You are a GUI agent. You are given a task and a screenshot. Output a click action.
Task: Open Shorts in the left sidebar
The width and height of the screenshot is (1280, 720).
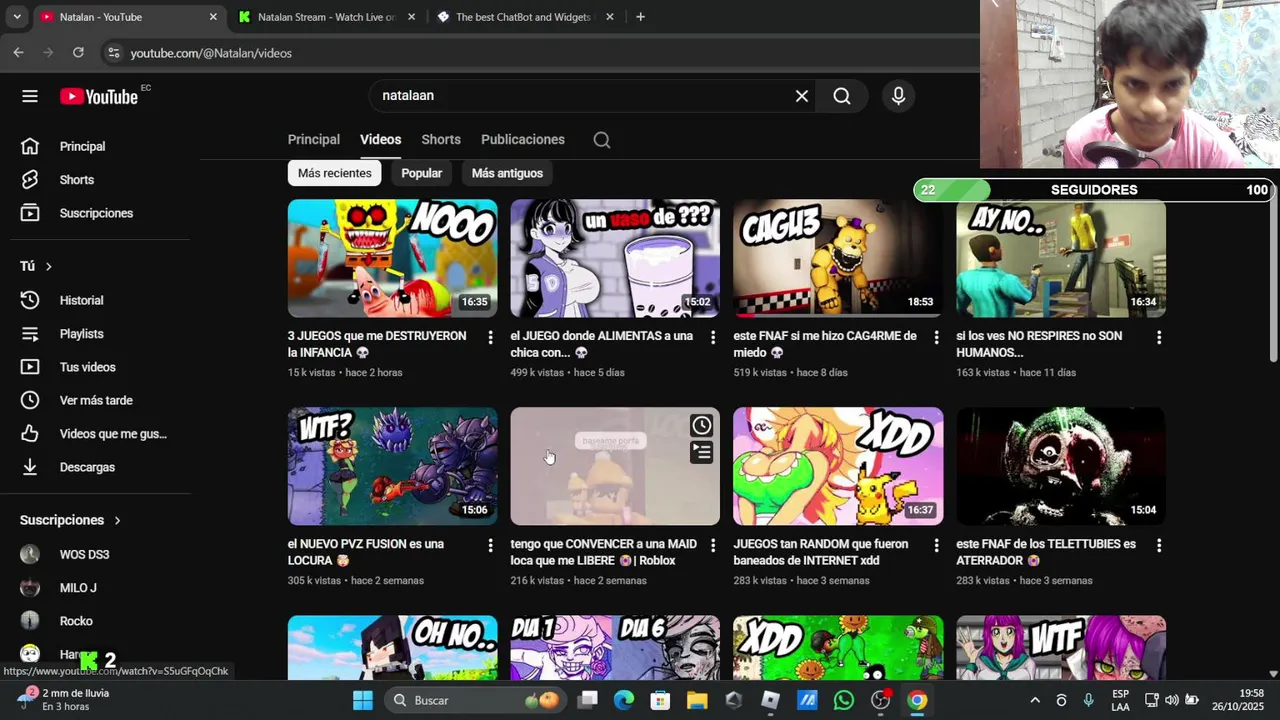76,180
